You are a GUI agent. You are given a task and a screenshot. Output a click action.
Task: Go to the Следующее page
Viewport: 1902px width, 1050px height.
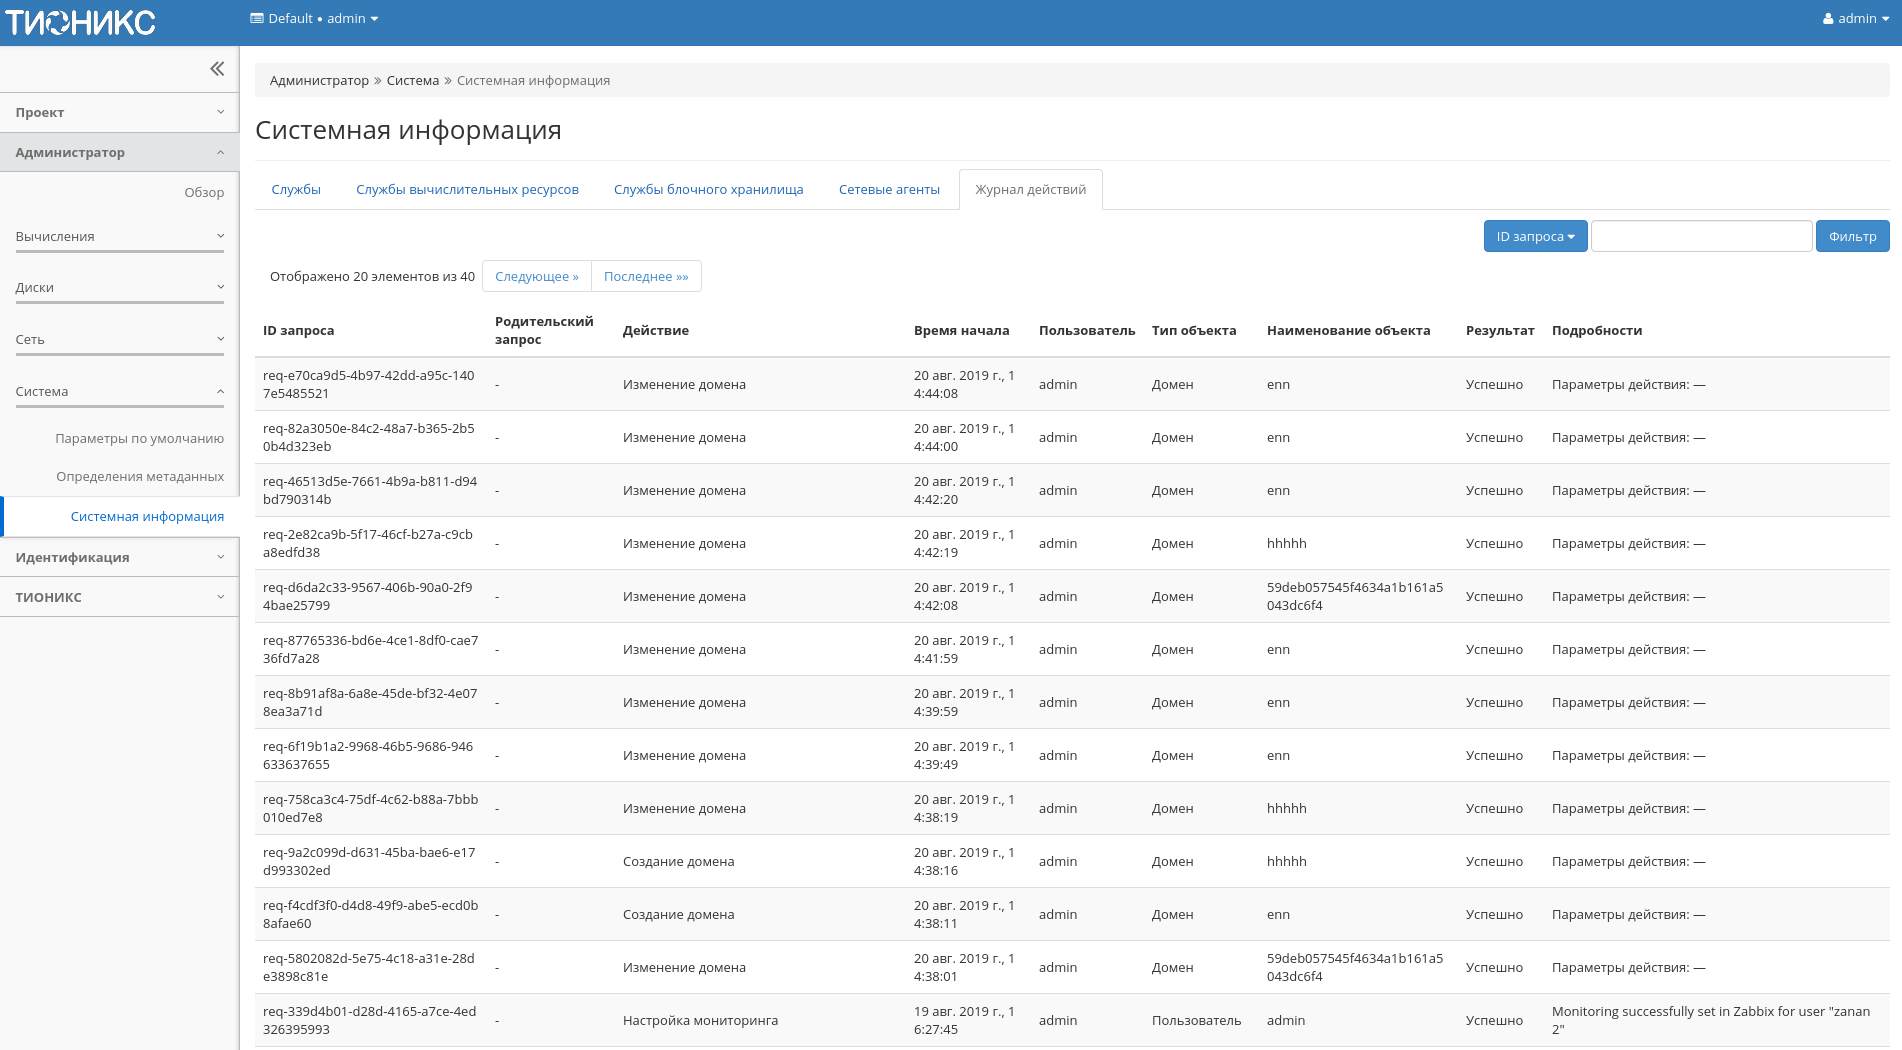point(536,277)
